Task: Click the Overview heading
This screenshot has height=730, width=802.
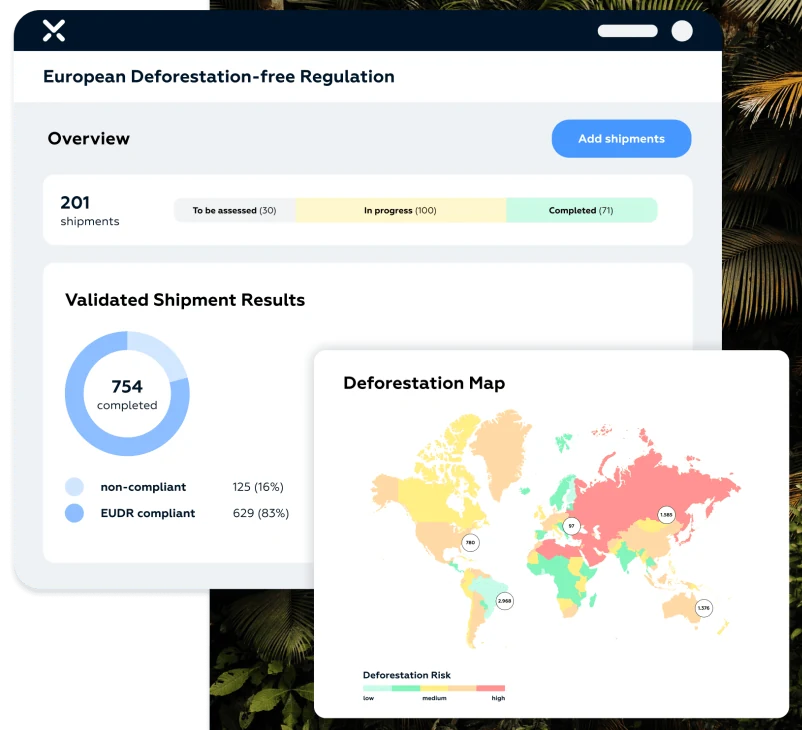Action: point(88,139)
